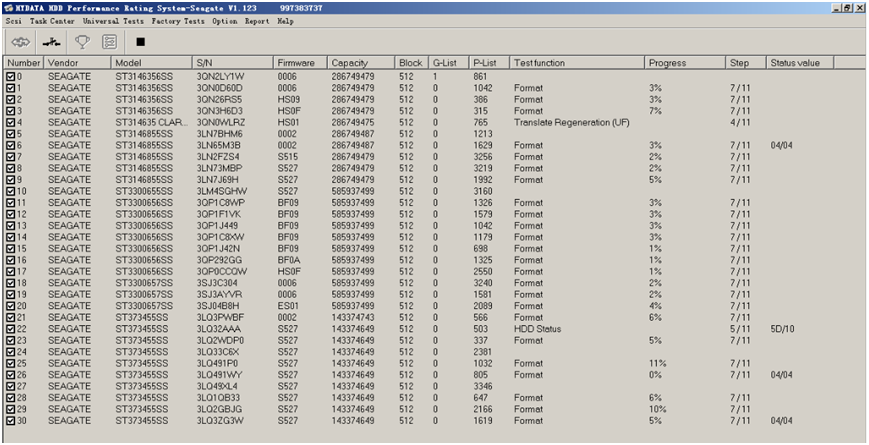Screen dimensions: 869x445
Task: Toggle the checkbox for drive 10
Action: pos(11,191)
